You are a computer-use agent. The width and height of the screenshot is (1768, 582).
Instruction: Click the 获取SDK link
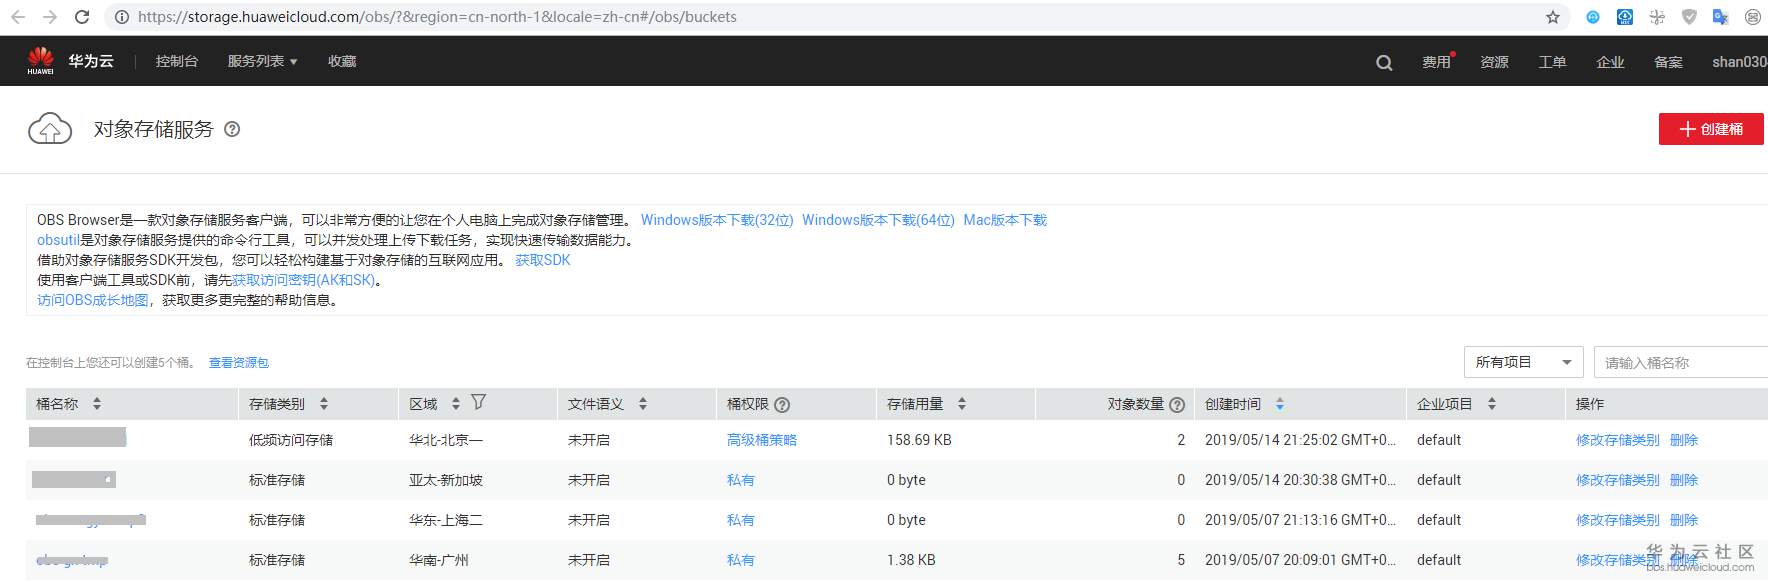[x=543, y=260]
